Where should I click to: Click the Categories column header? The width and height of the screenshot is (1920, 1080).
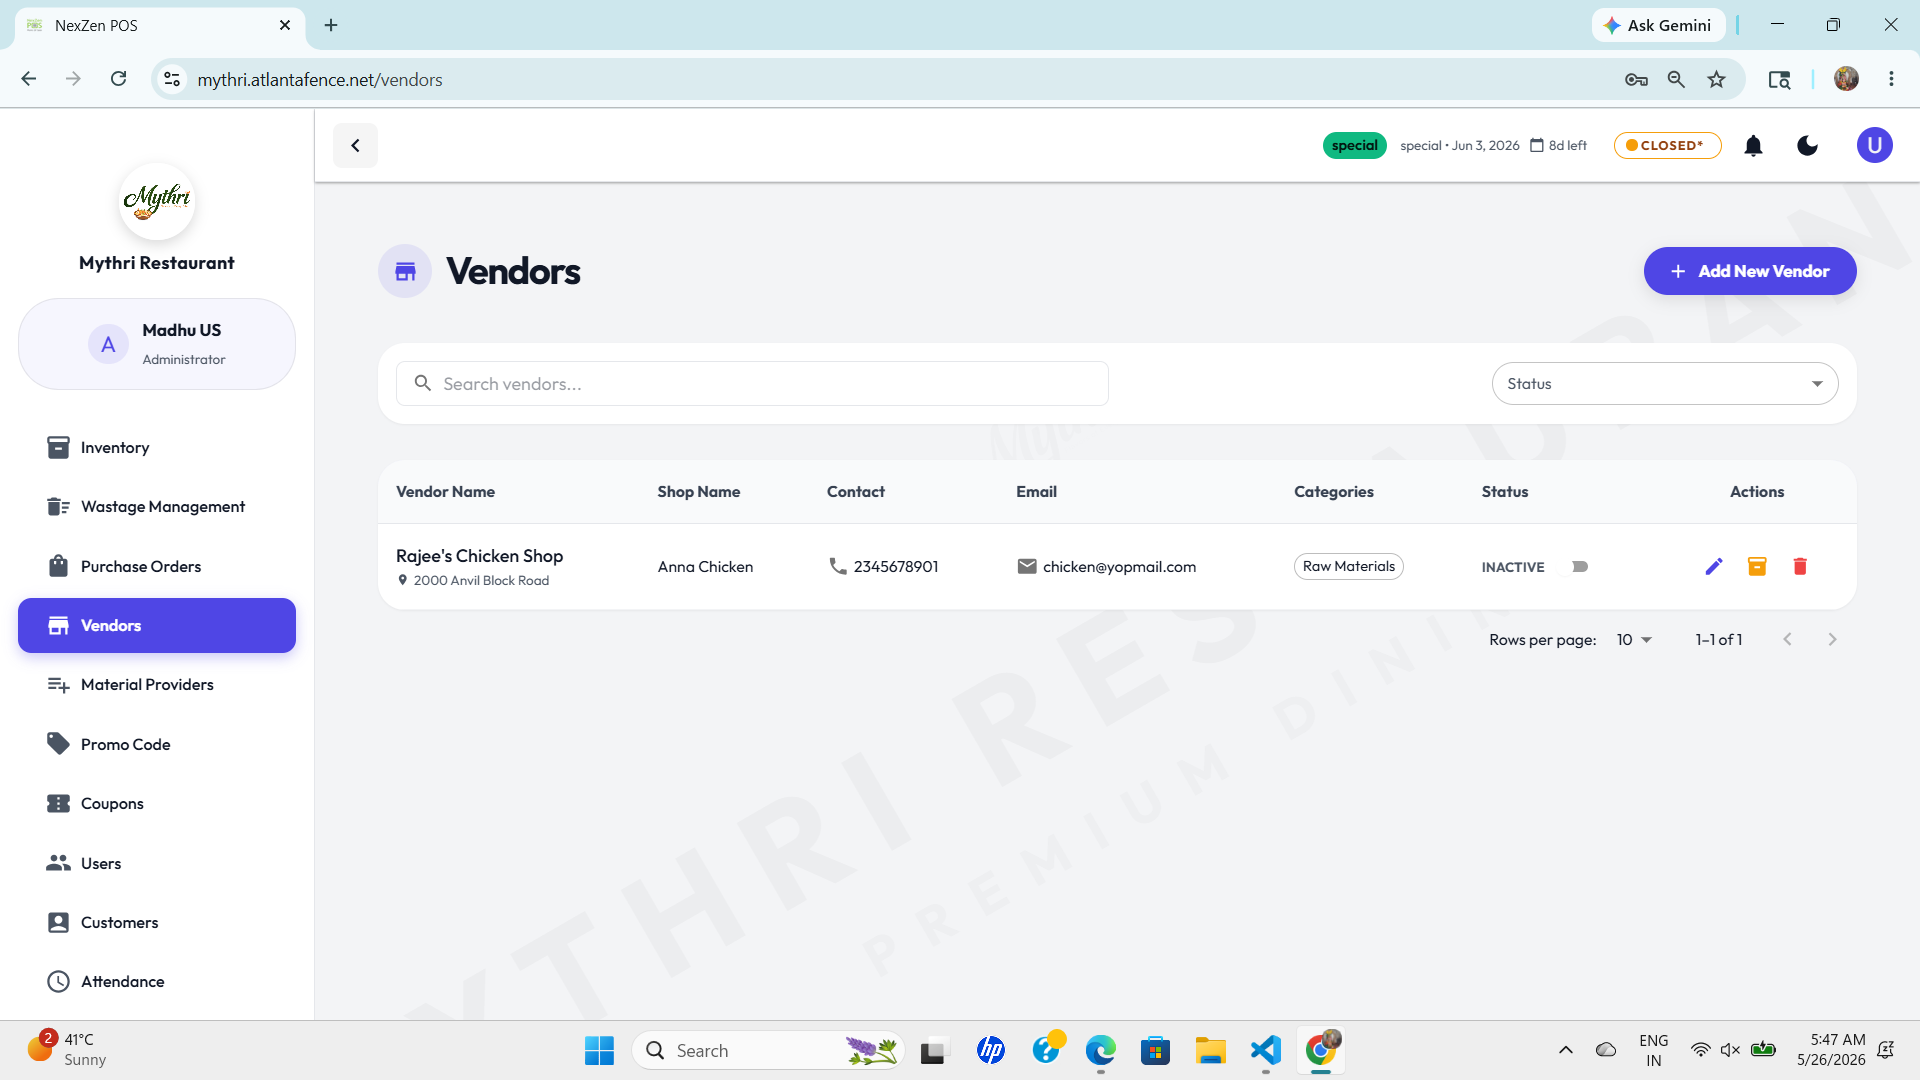(1333, 492)
